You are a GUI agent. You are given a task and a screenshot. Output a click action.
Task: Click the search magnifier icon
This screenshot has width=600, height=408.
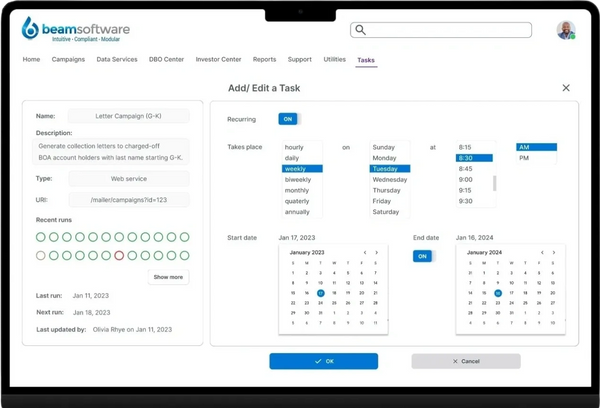point(361,30)
